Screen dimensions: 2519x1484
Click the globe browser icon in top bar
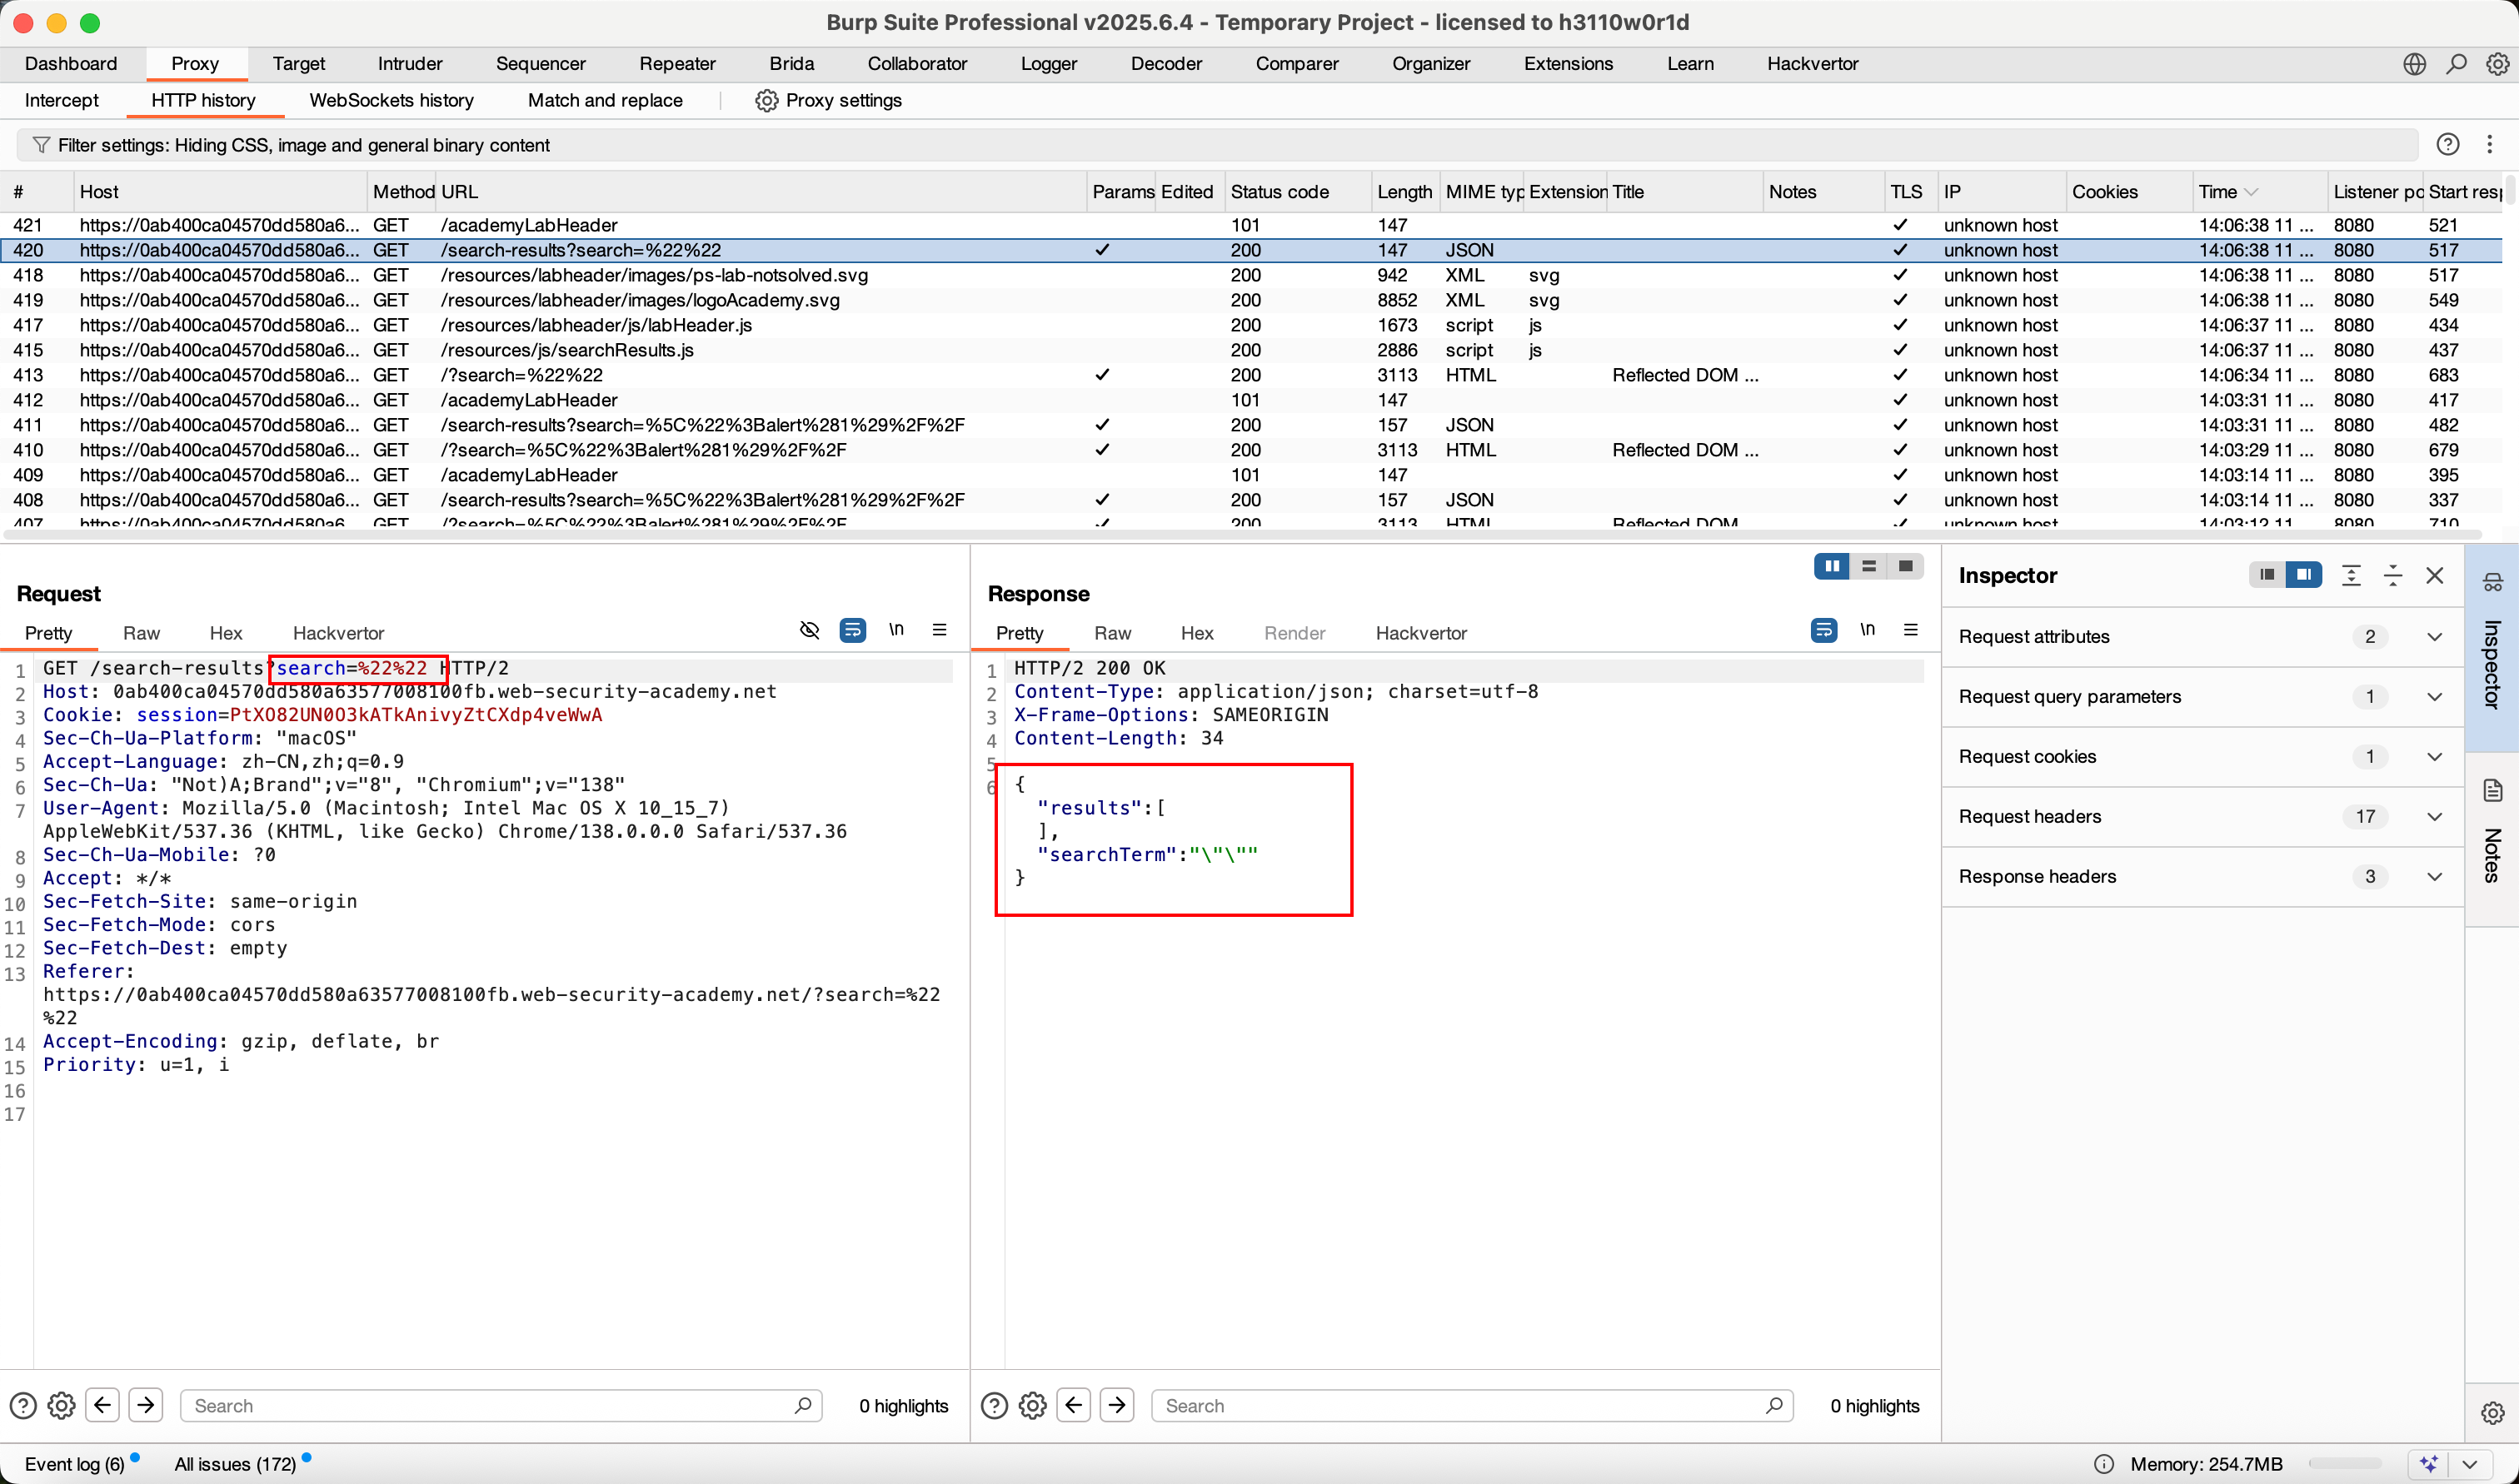(2414, 64)
